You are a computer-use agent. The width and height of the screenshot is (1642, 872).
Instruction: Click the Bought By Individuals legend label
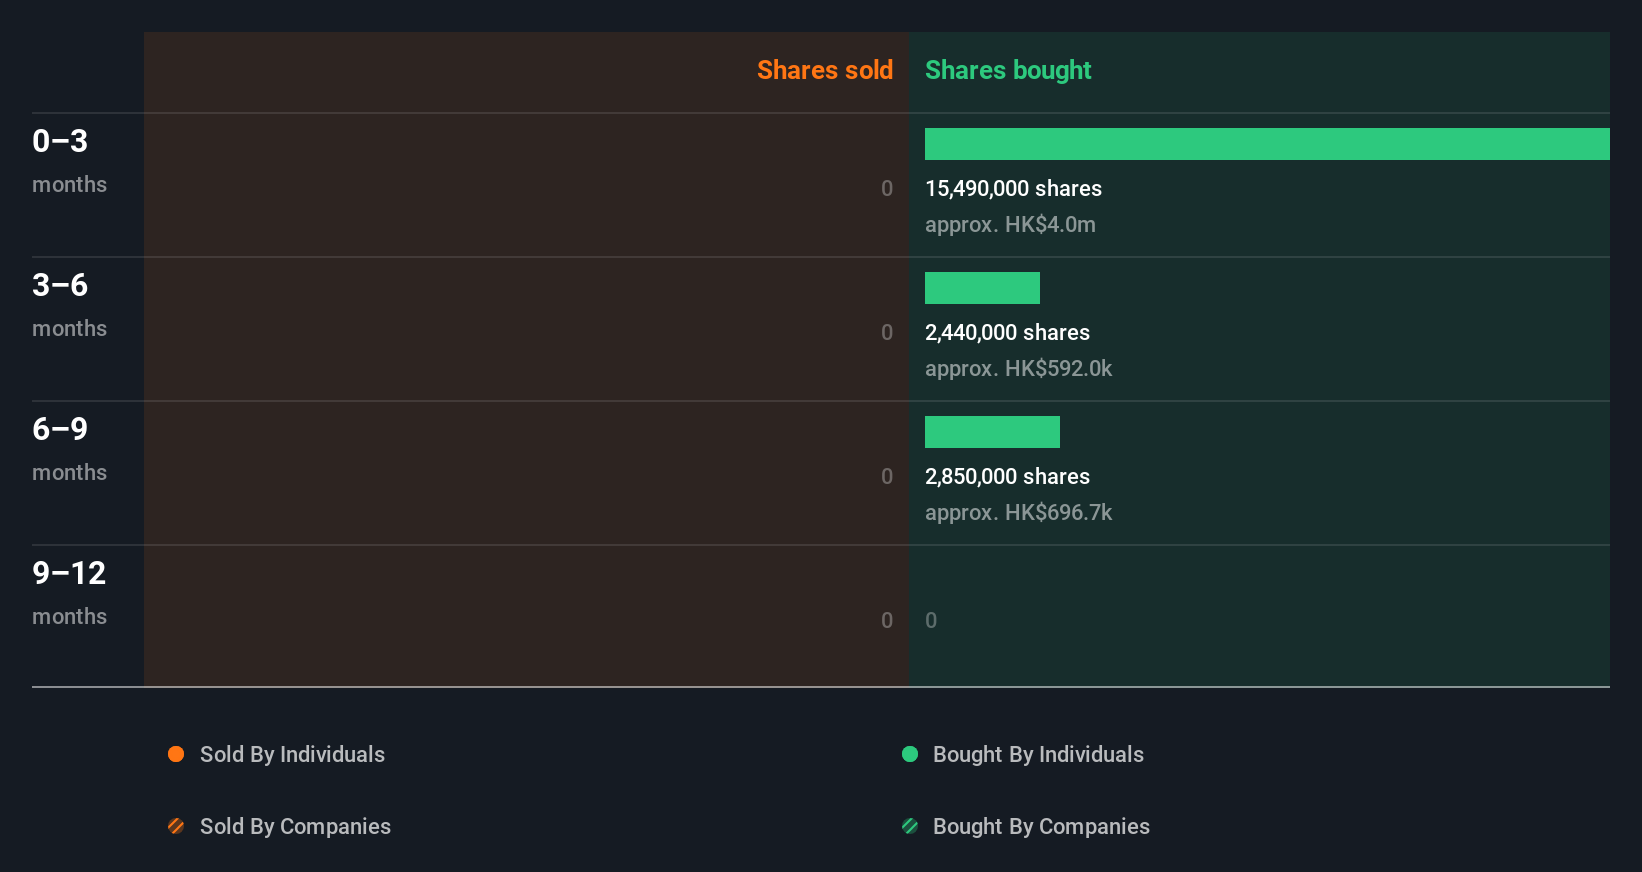(1038, 754)
